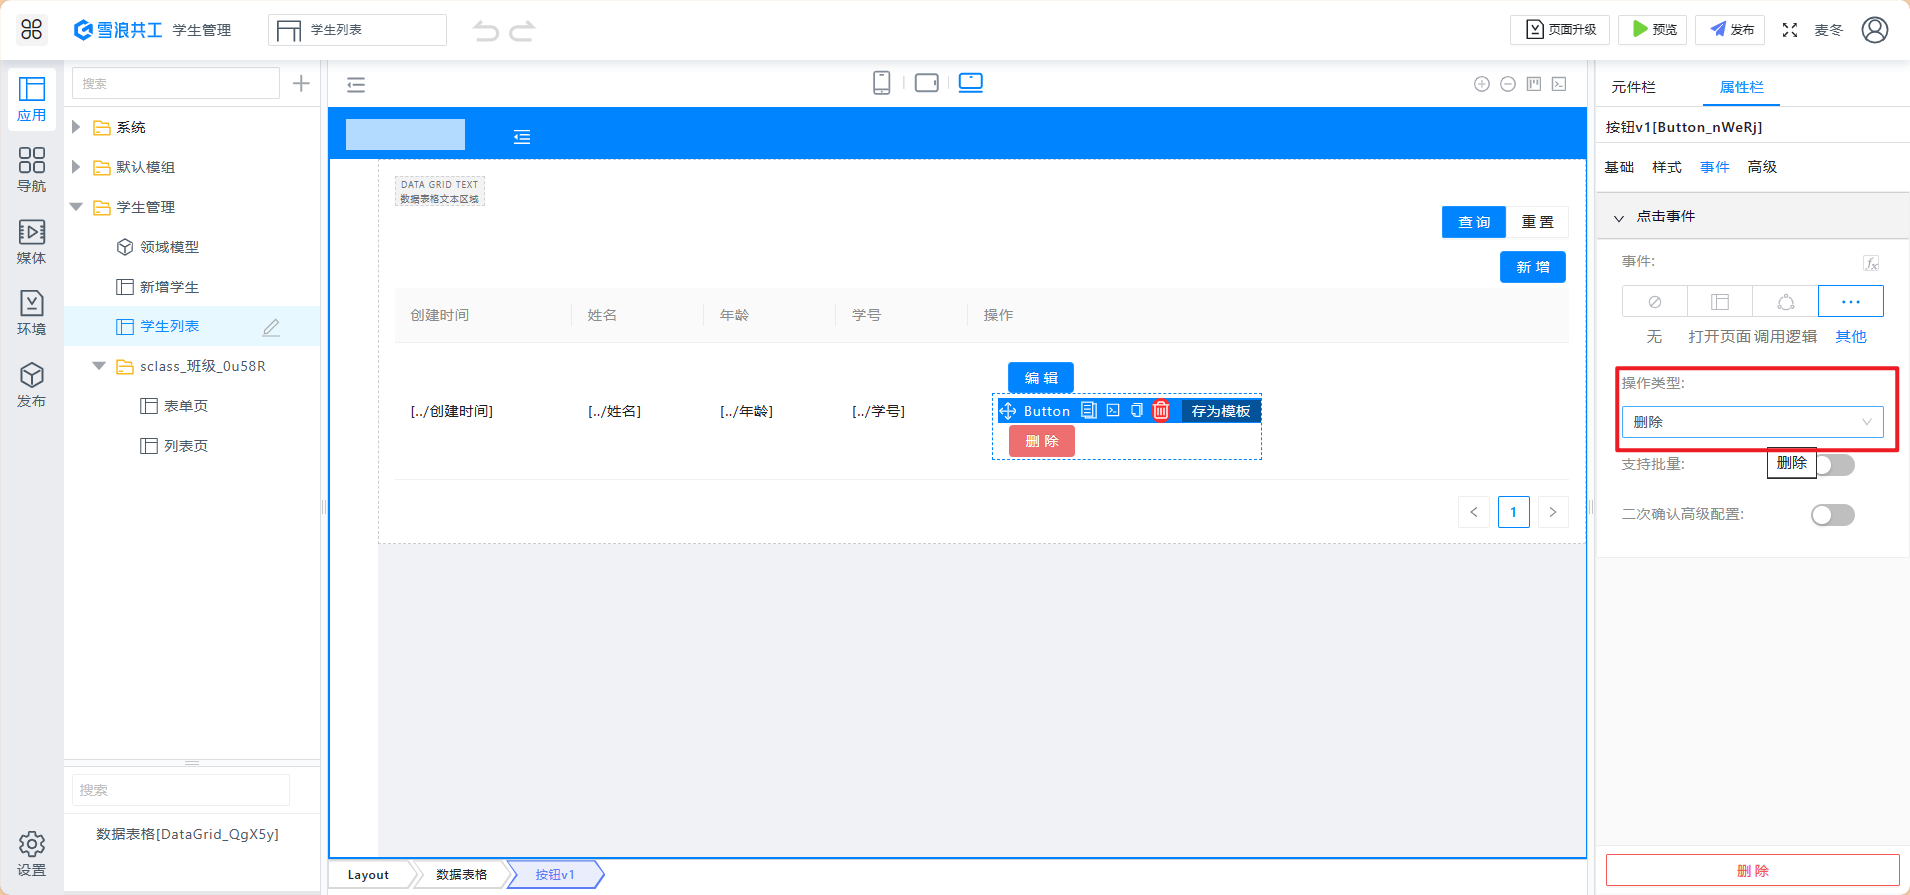Open the 学生列表 page selector

click(x=357, y=30)
